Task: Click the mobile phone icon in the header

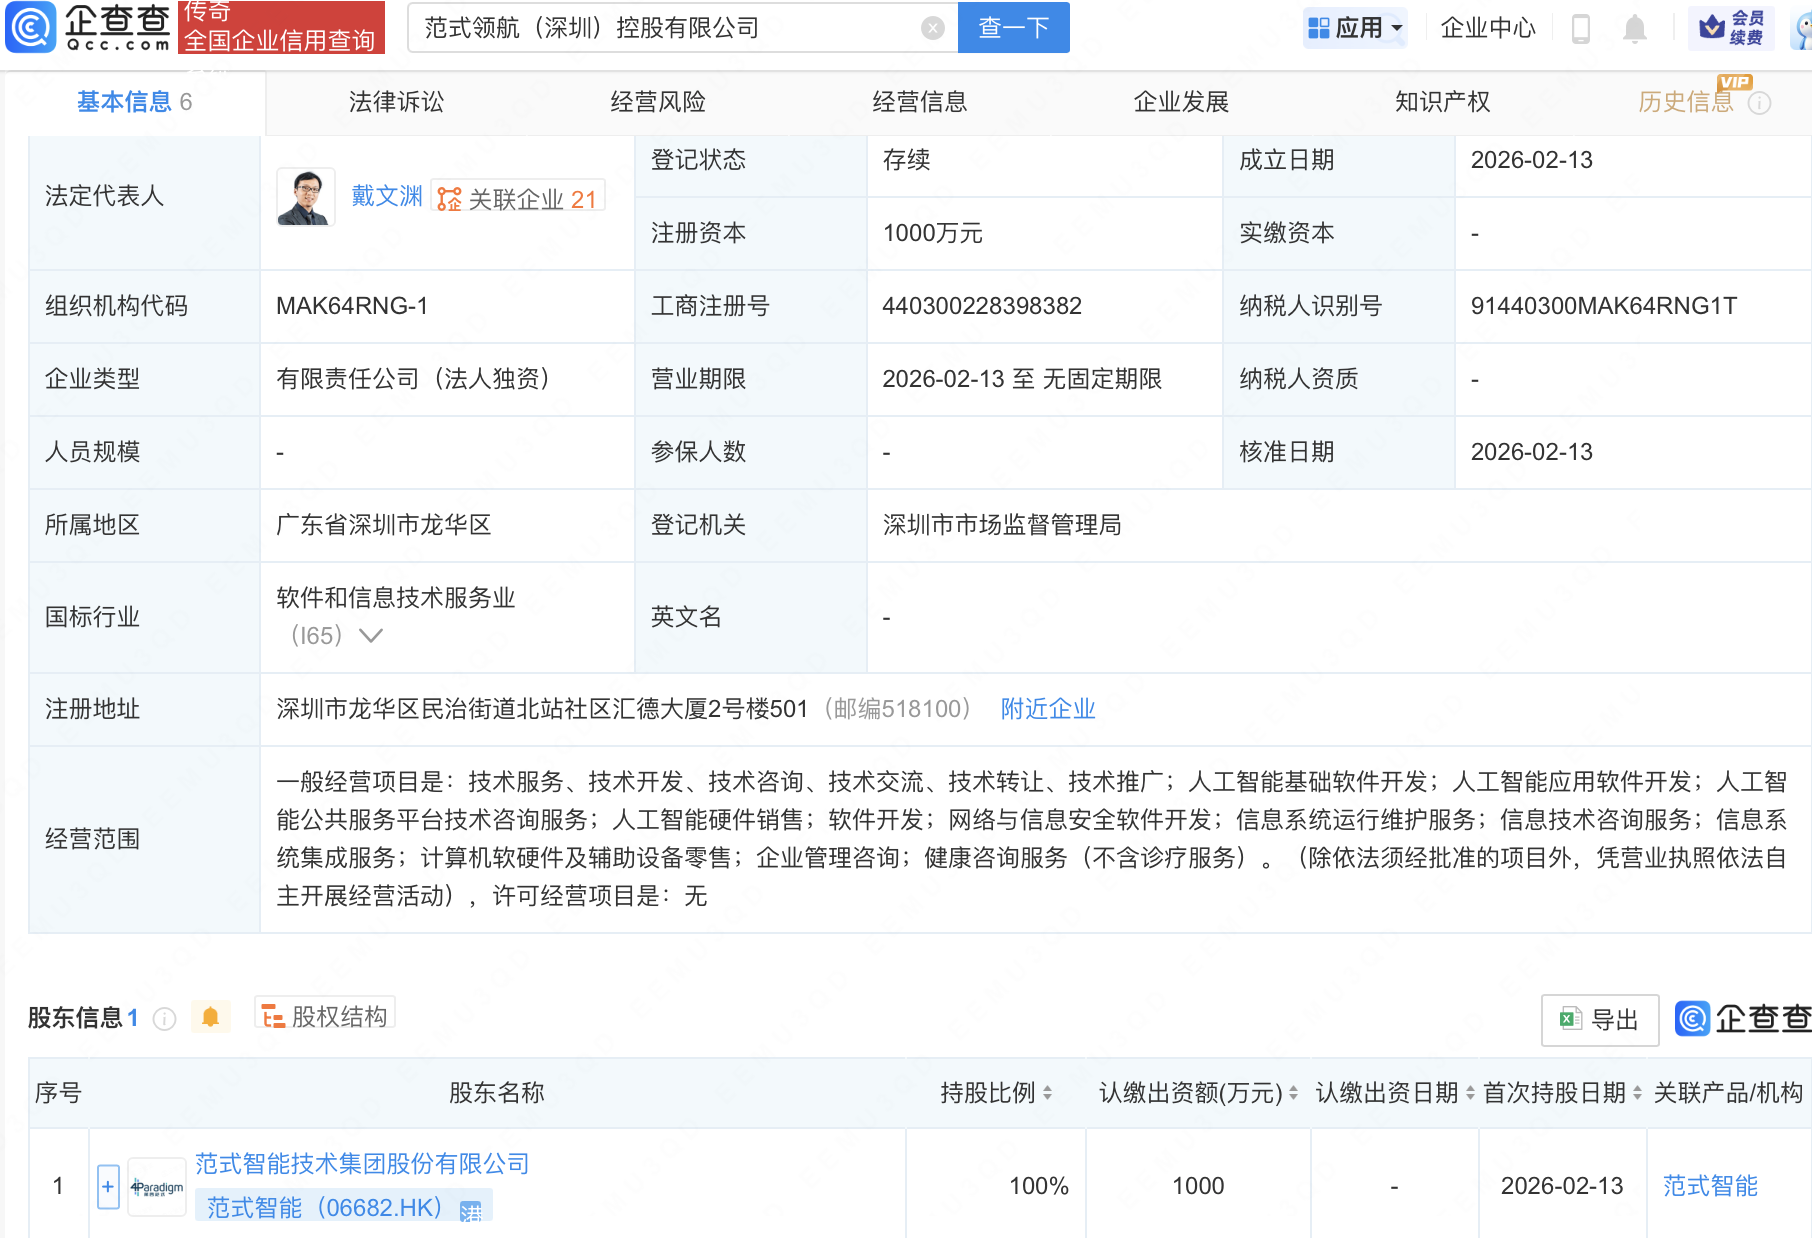Action: 1581,28
